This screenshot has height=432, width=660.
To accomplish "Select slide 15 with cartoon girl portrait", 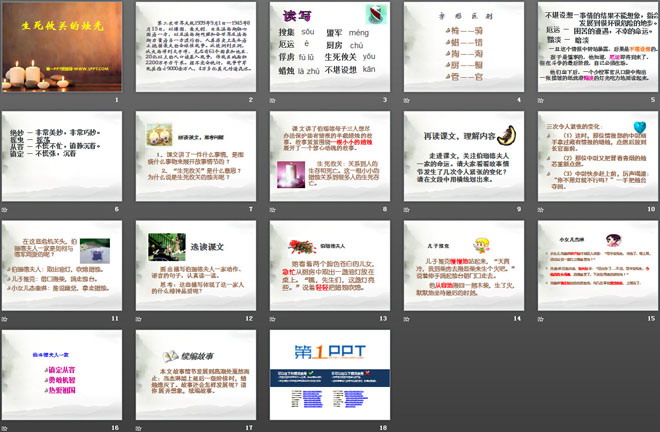I will 598,266.
